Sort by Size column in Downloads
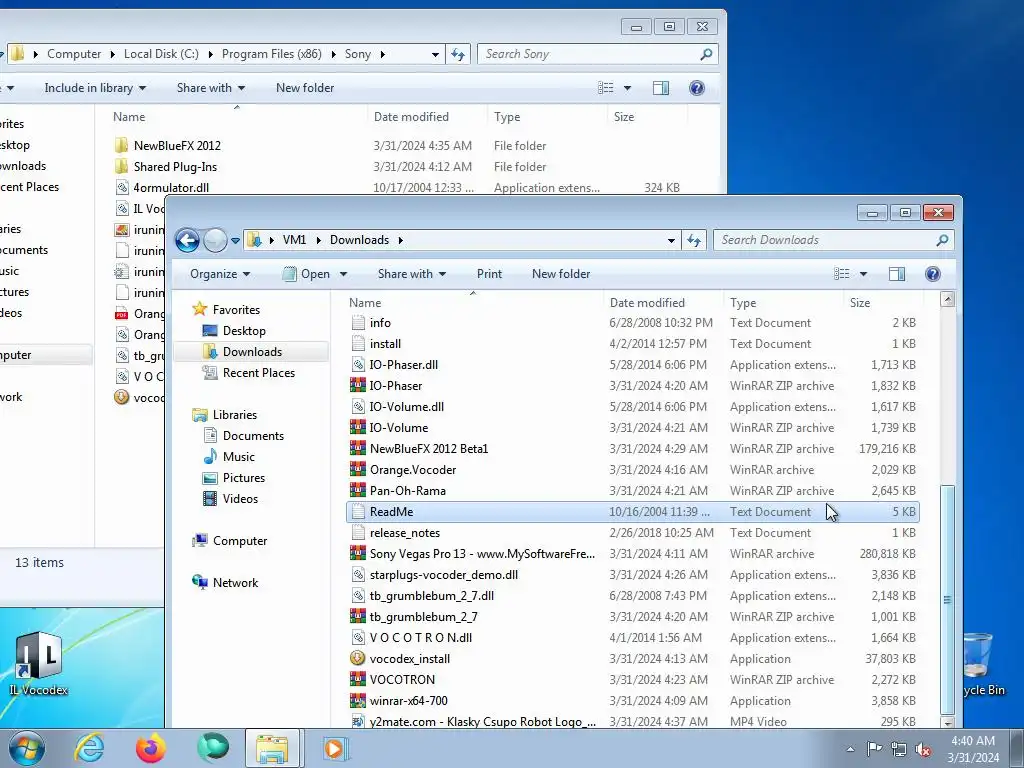 click(884, 302)
